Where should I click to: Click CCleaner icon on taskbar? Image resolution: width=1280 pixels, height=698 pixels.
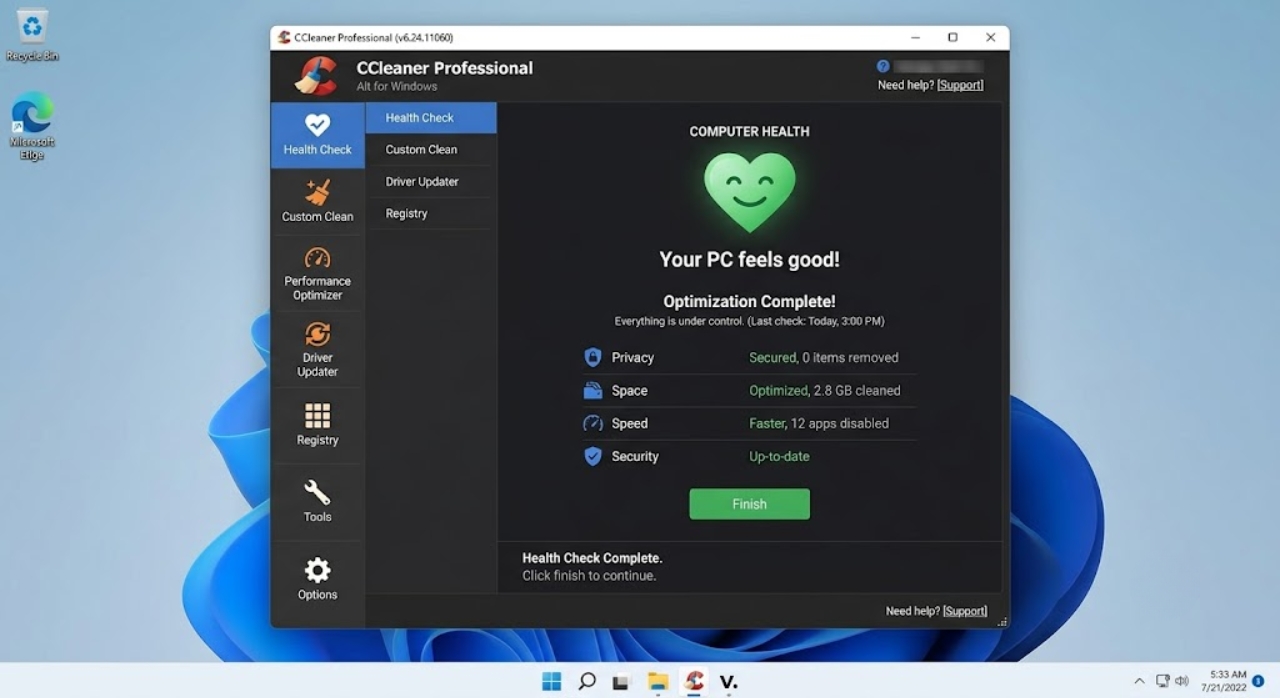694,681
